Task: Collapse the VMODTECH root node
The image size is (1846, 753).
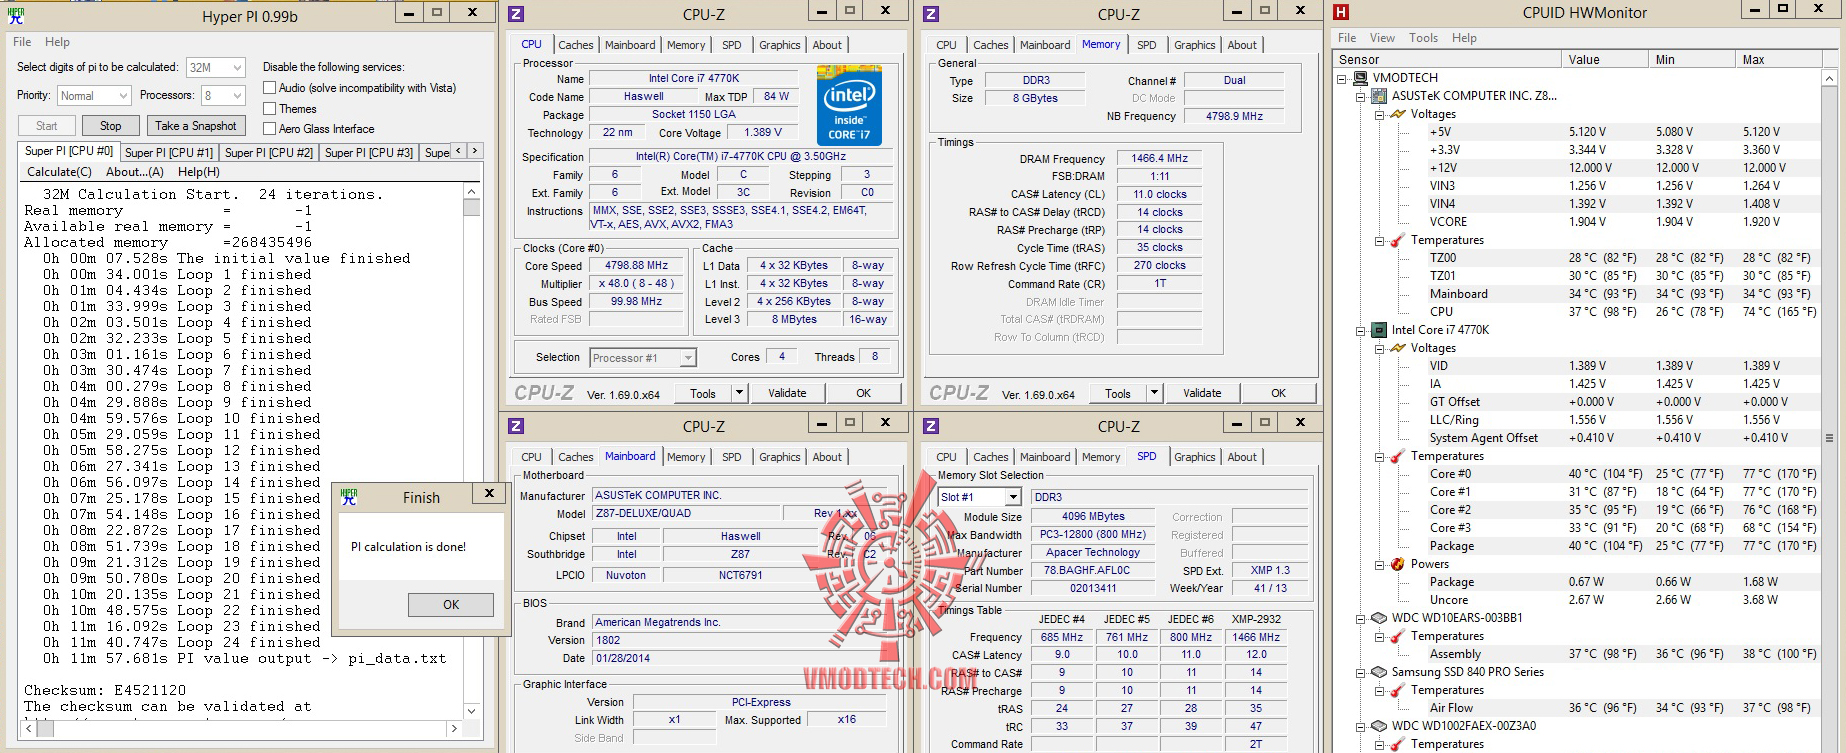Action: (x=1342, y=78)
